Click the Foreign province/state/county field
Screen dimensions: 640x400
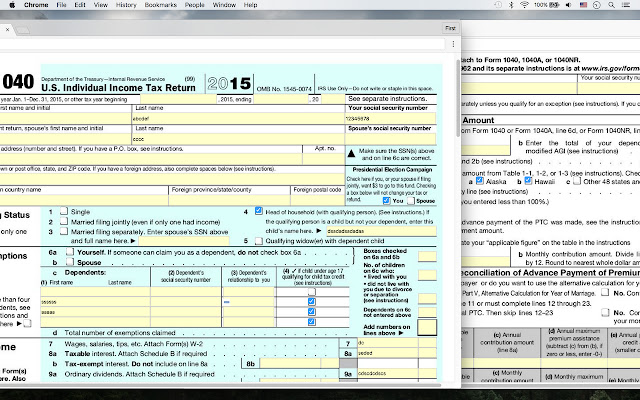229,200
